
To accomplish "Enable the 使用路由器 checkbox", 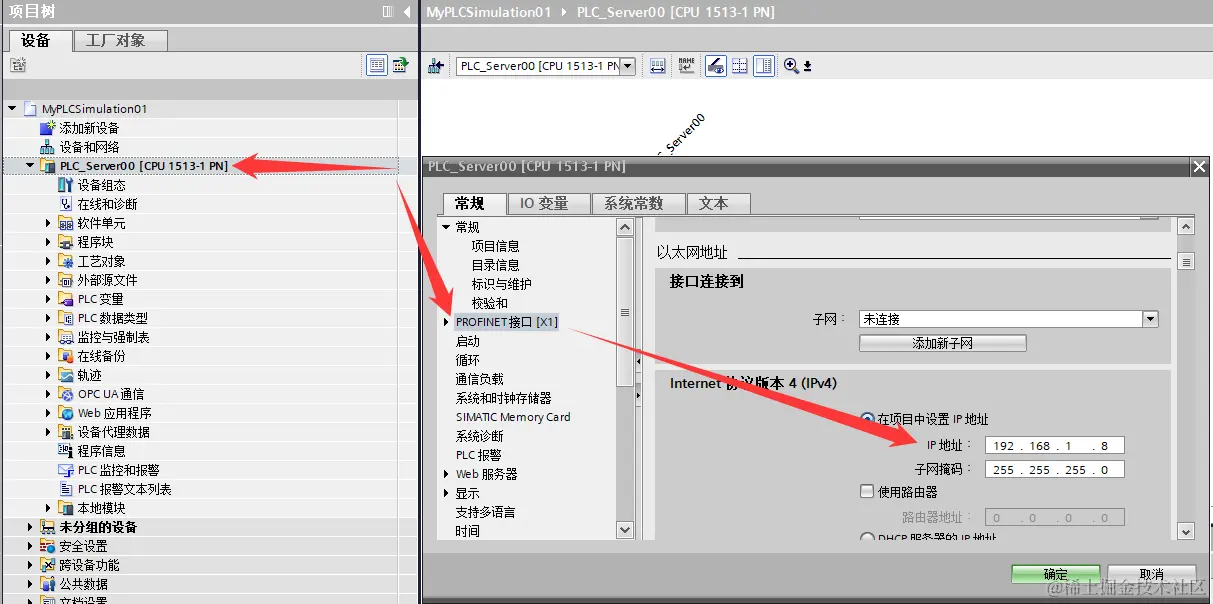I will [867, 493].
